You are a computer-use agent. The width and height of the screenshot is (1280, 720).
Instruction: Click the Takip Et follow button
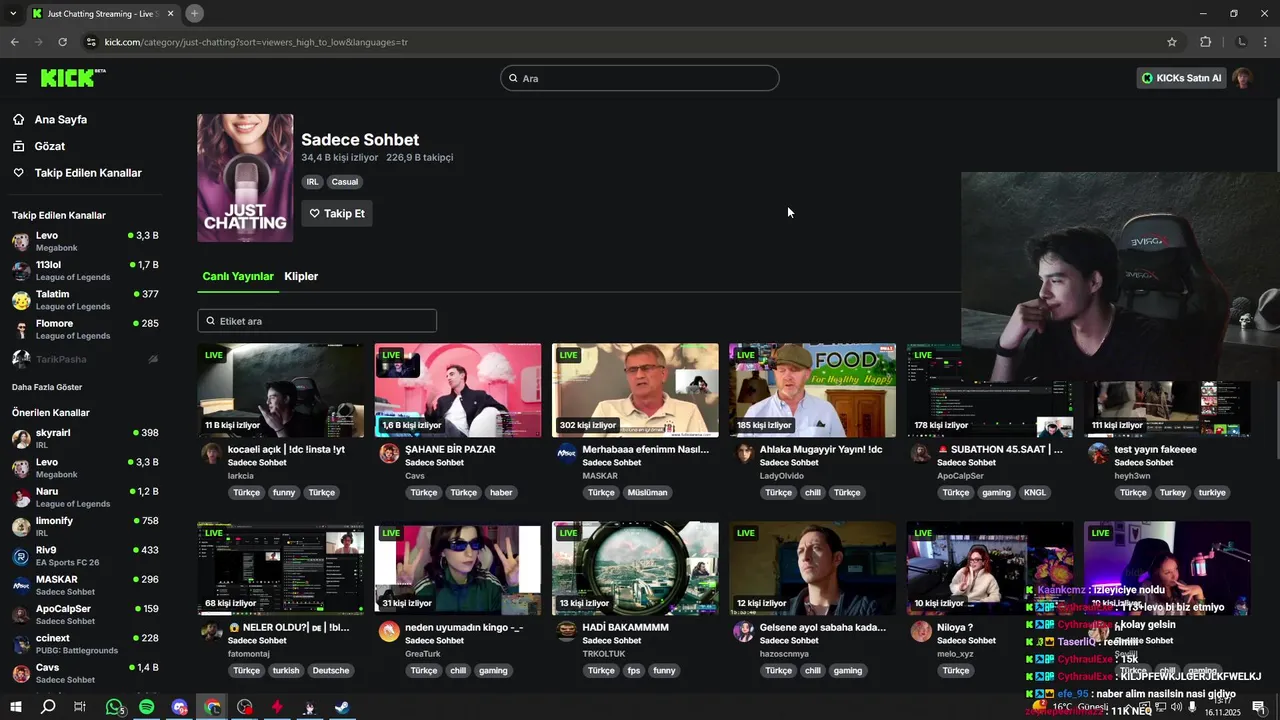click(x=337, y=213)
